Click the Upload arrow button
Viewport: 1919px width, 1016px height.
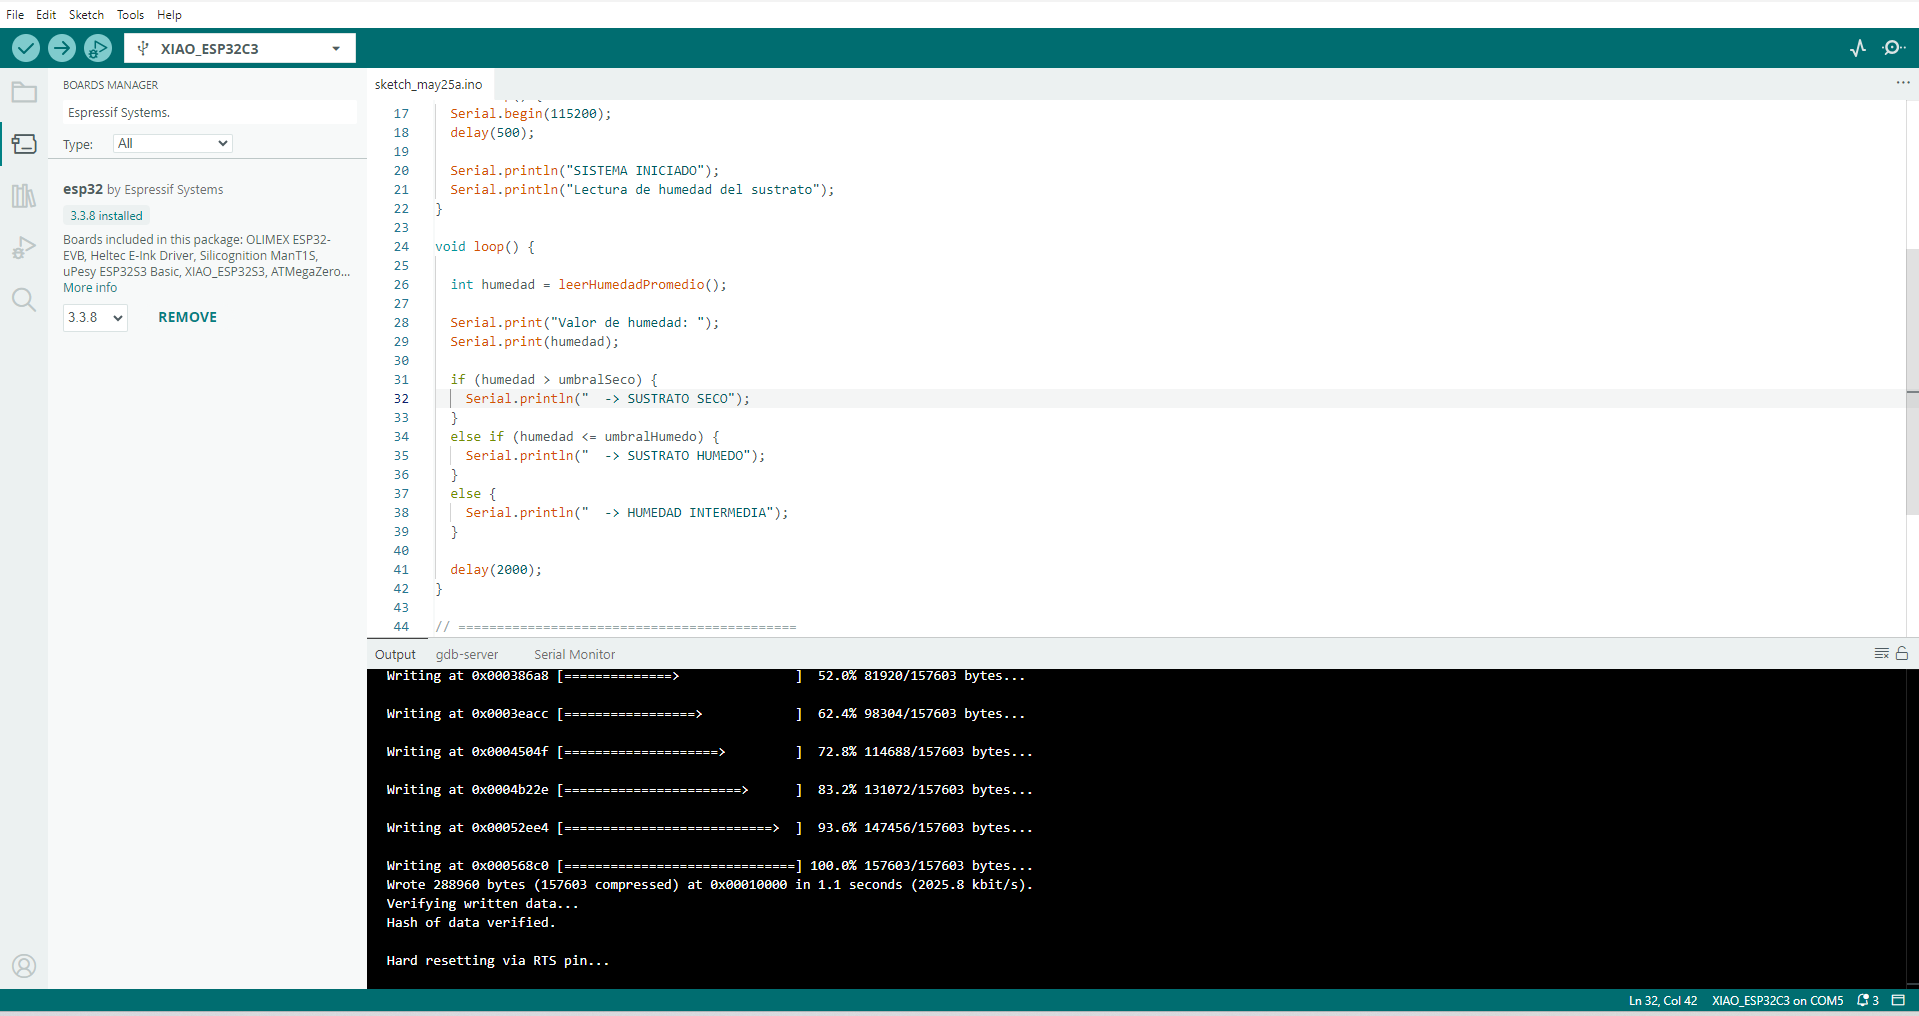(x=62, y=48)
